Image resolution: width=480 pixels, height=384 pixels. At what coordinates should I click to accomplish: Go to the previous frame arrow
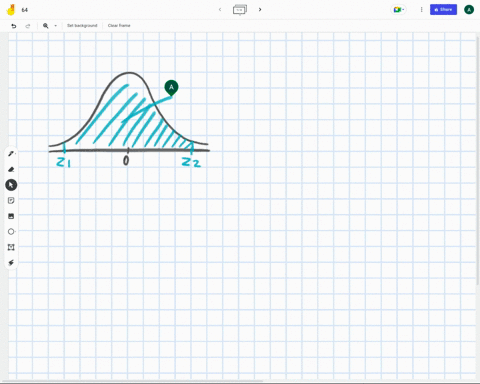click(x=220, y=9)
